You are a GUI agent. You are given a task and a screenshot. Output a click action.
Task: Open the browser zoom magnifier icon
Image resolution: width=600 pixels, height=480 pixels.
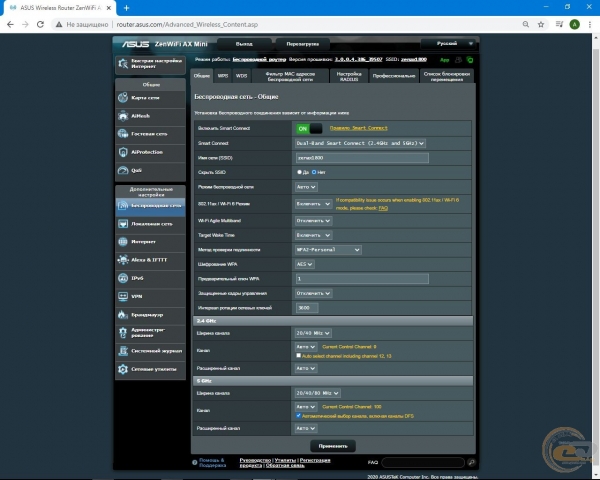click(x=526, y=24)
